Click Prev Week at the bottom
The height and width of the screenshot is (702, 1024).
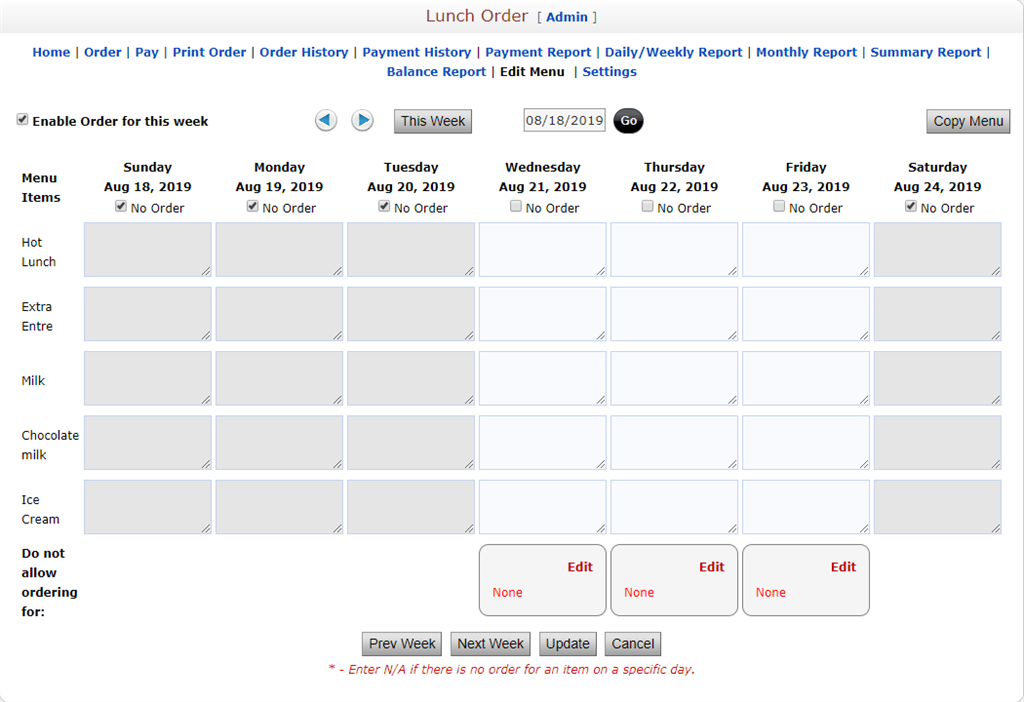pos(401,643)
